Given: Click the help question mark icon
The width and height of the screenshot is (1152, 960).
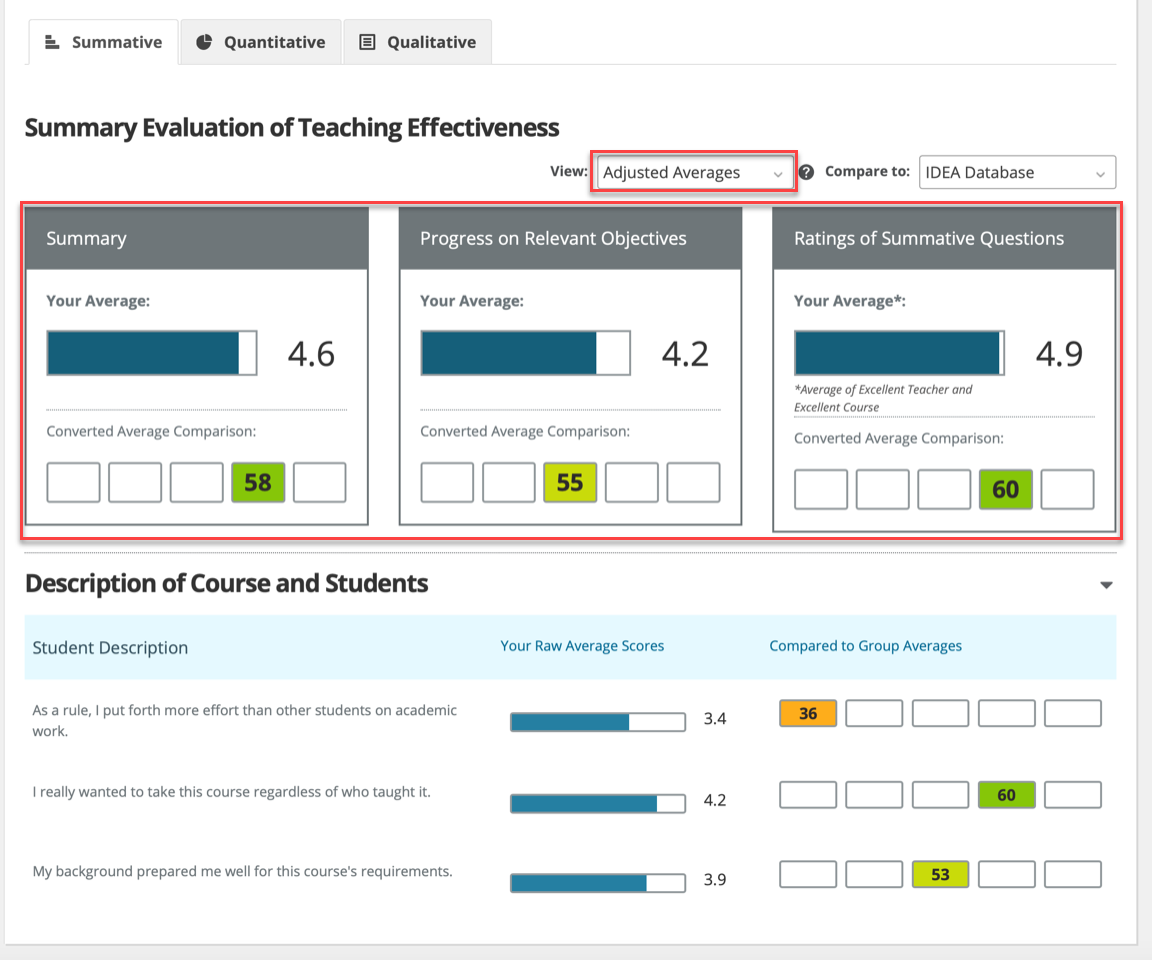Looking at the screenshot, I should pos(807,172).
